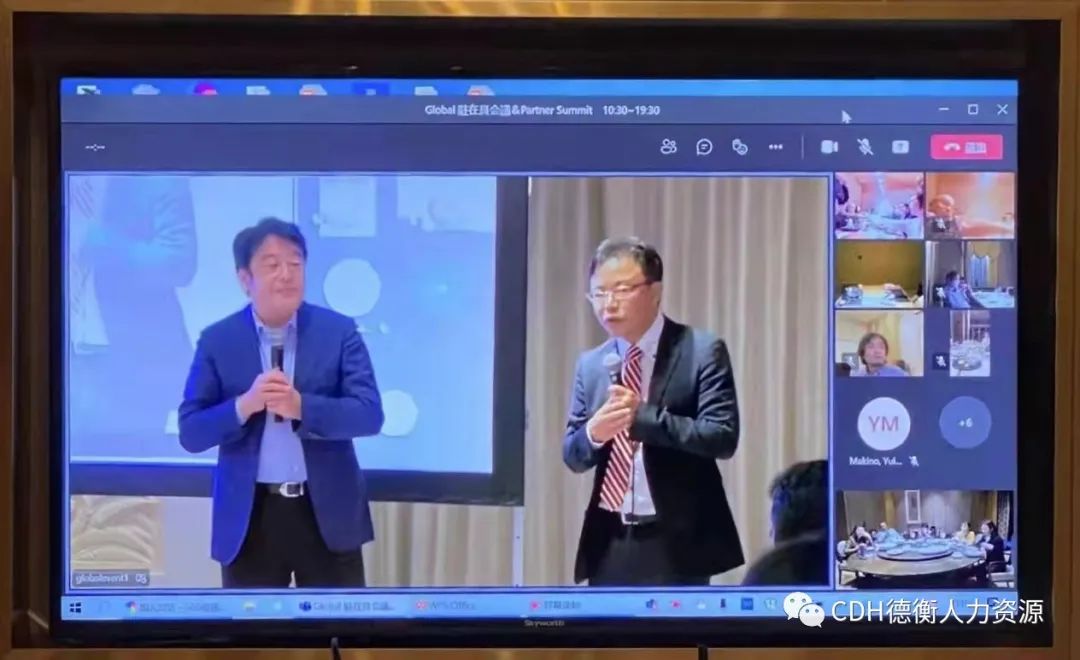Select the main presenter video feed
Viewport: 1080px width, 660px height.
448,380
